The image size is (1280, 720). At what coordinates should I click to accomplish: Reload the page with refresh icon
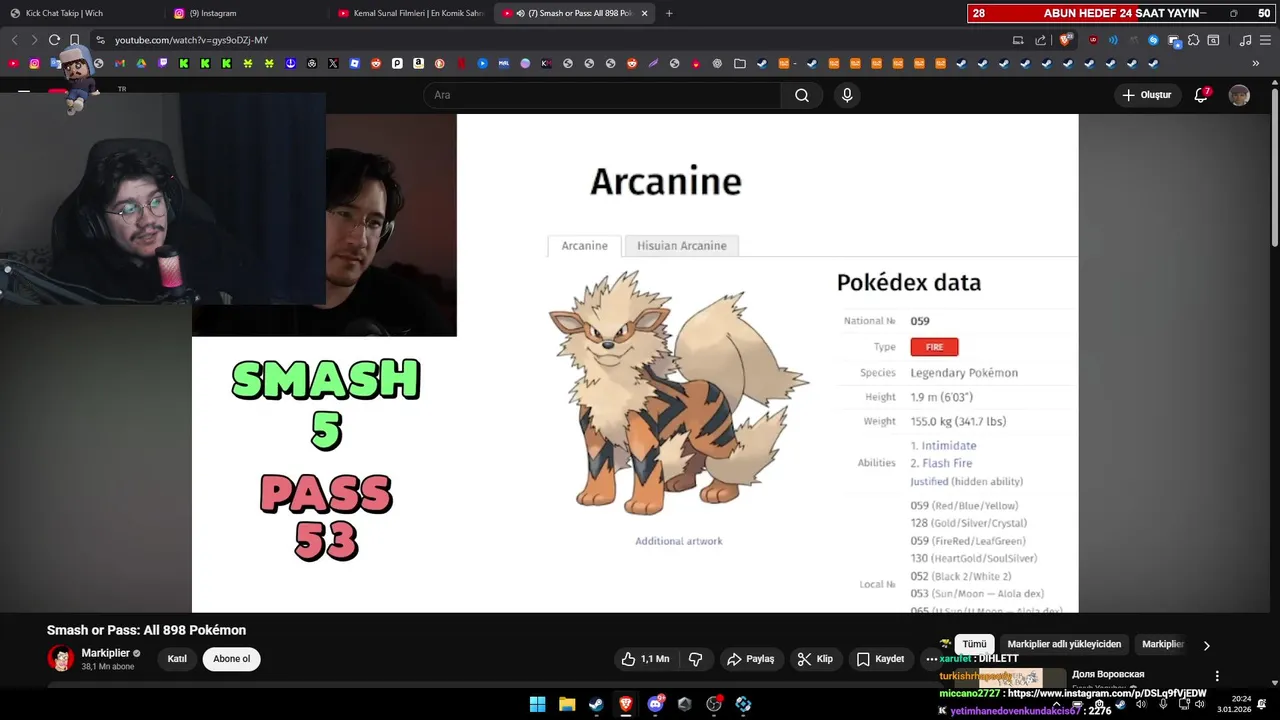pos(54,40)
